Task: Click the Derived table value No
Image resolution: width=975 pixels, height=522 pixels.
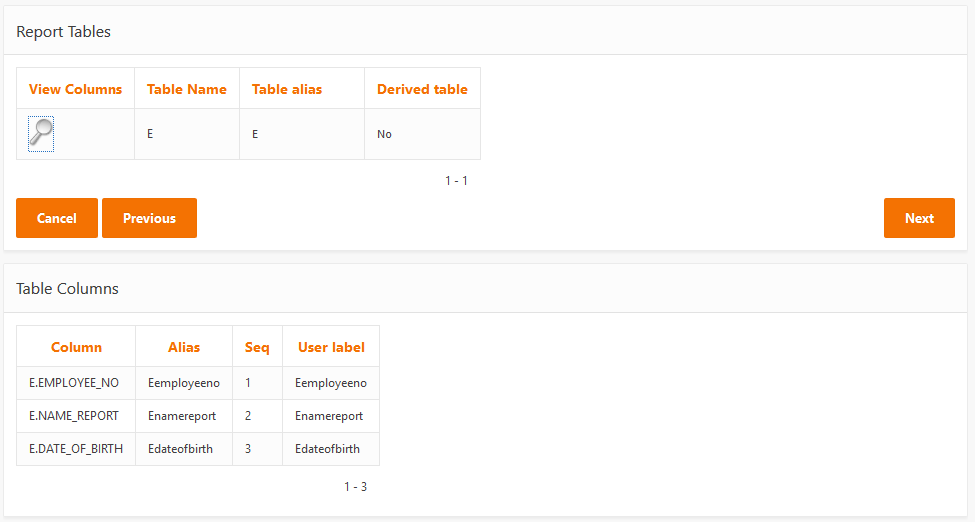Action: point(385,134)
